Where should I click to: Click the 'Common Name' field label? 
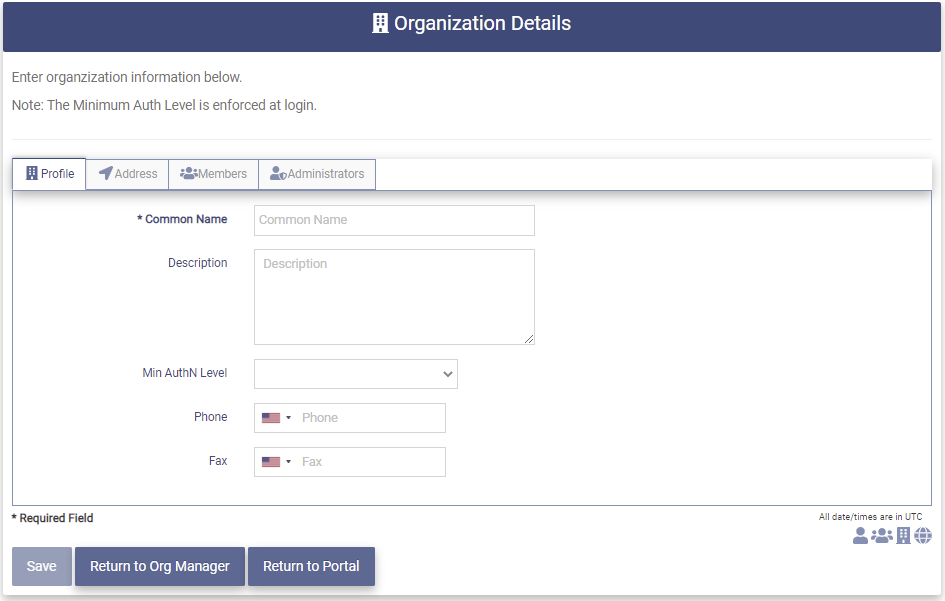pos(182,219)
